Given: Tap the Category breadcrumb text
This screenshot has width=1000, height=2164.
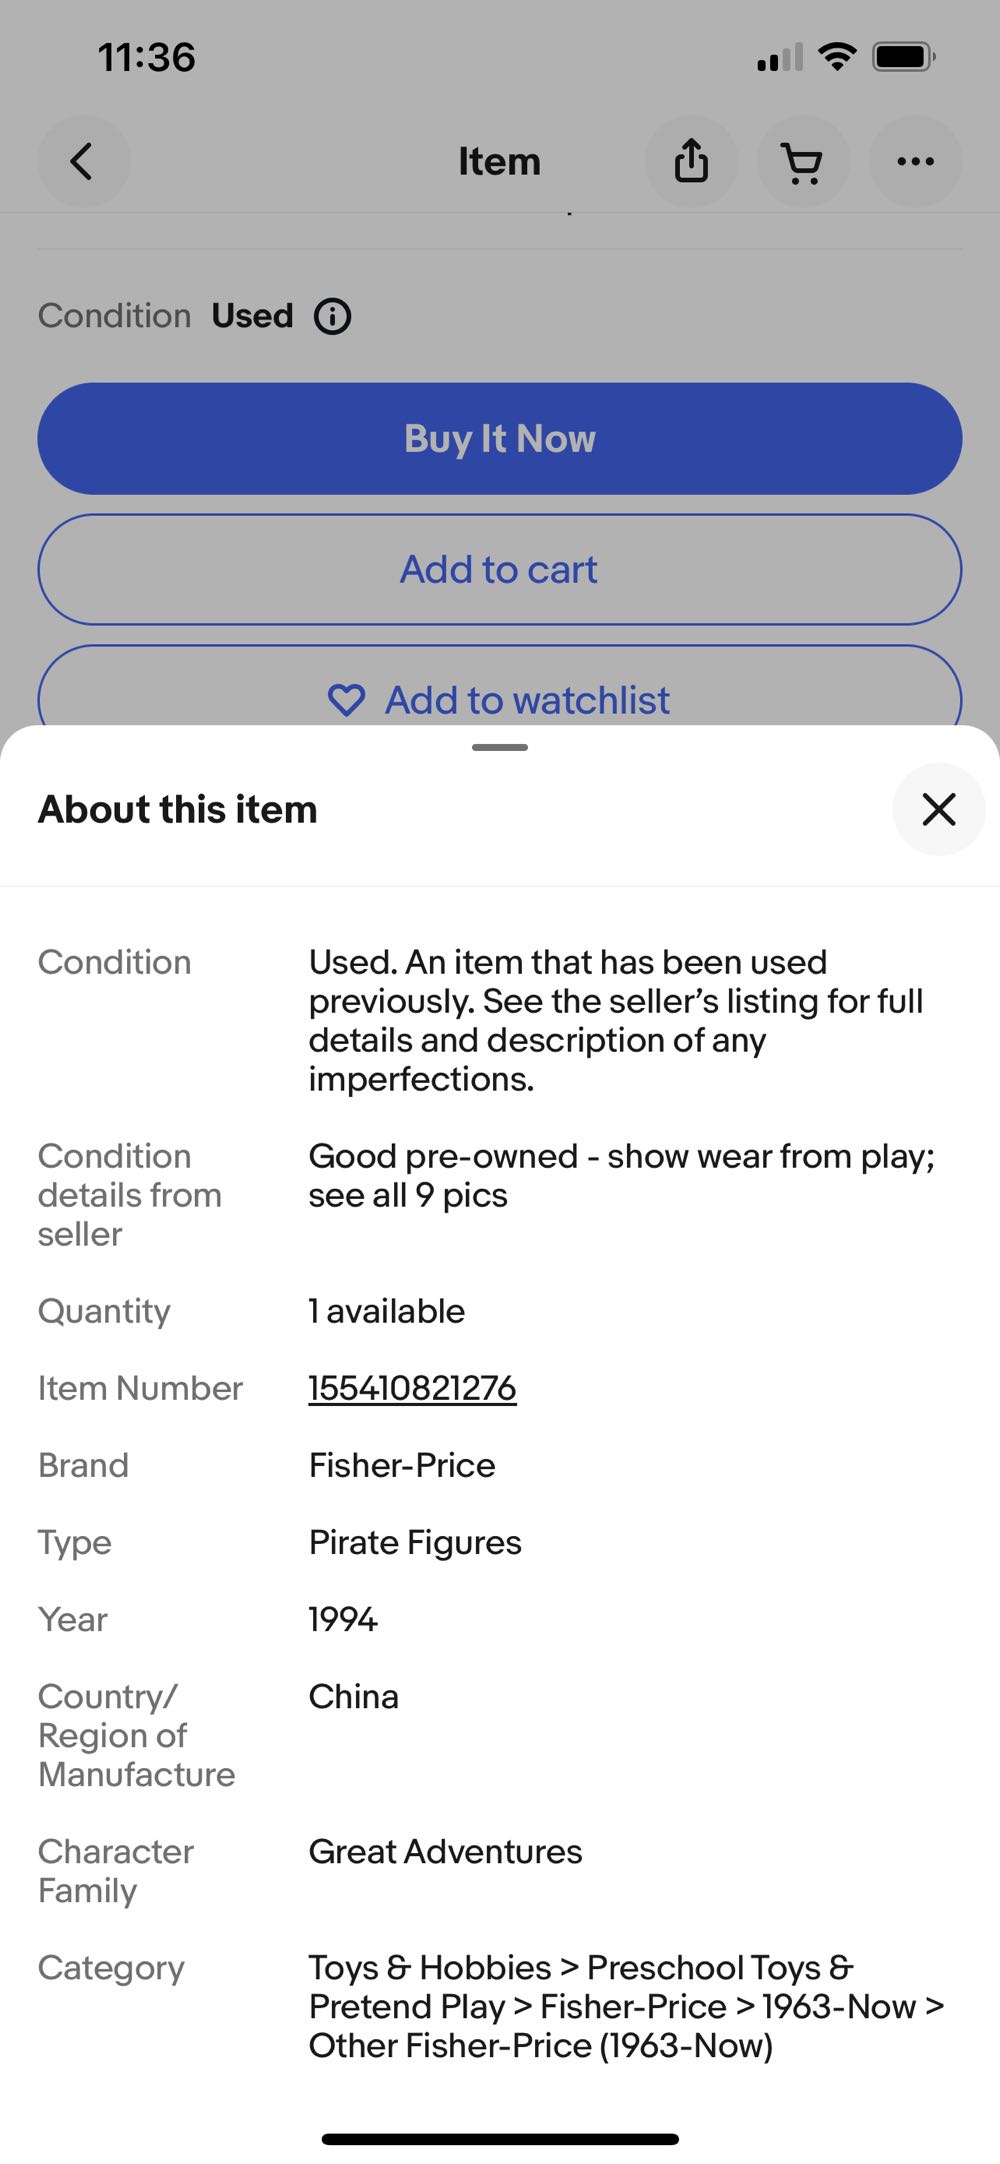Looking at the screenshot, I should pyautogui.click(x=626, y=2006).
